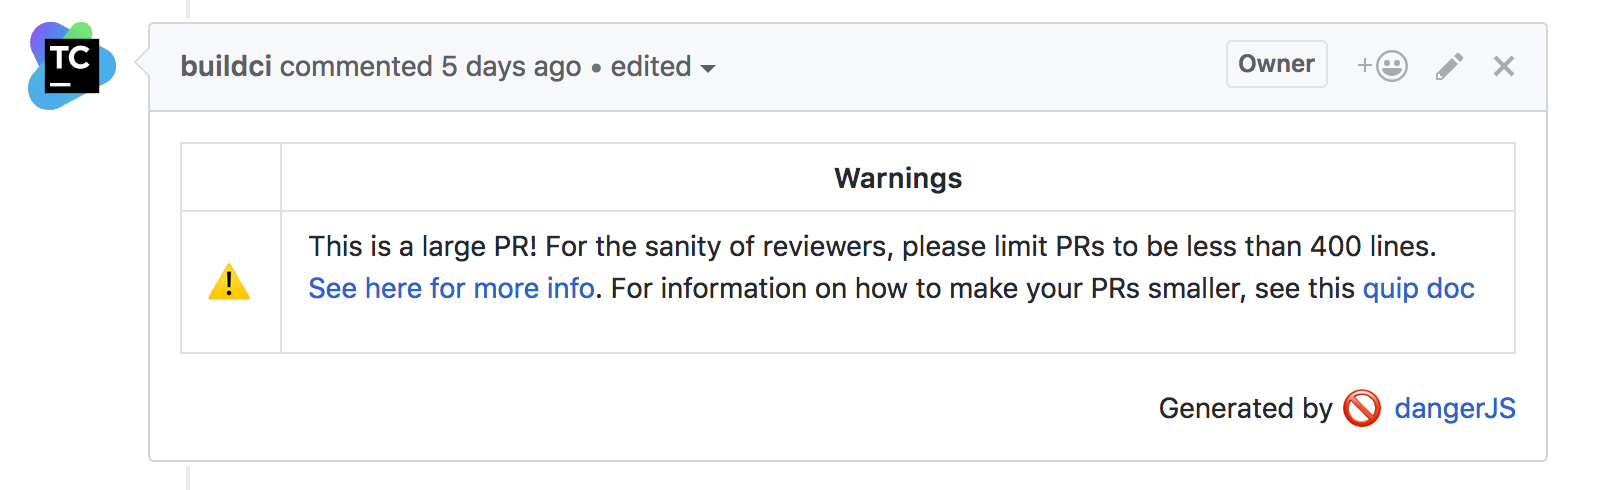The width and height of the screenshot is (1600, 490).
Task: Select the Warnings table header
Action: tap(898, 178)
